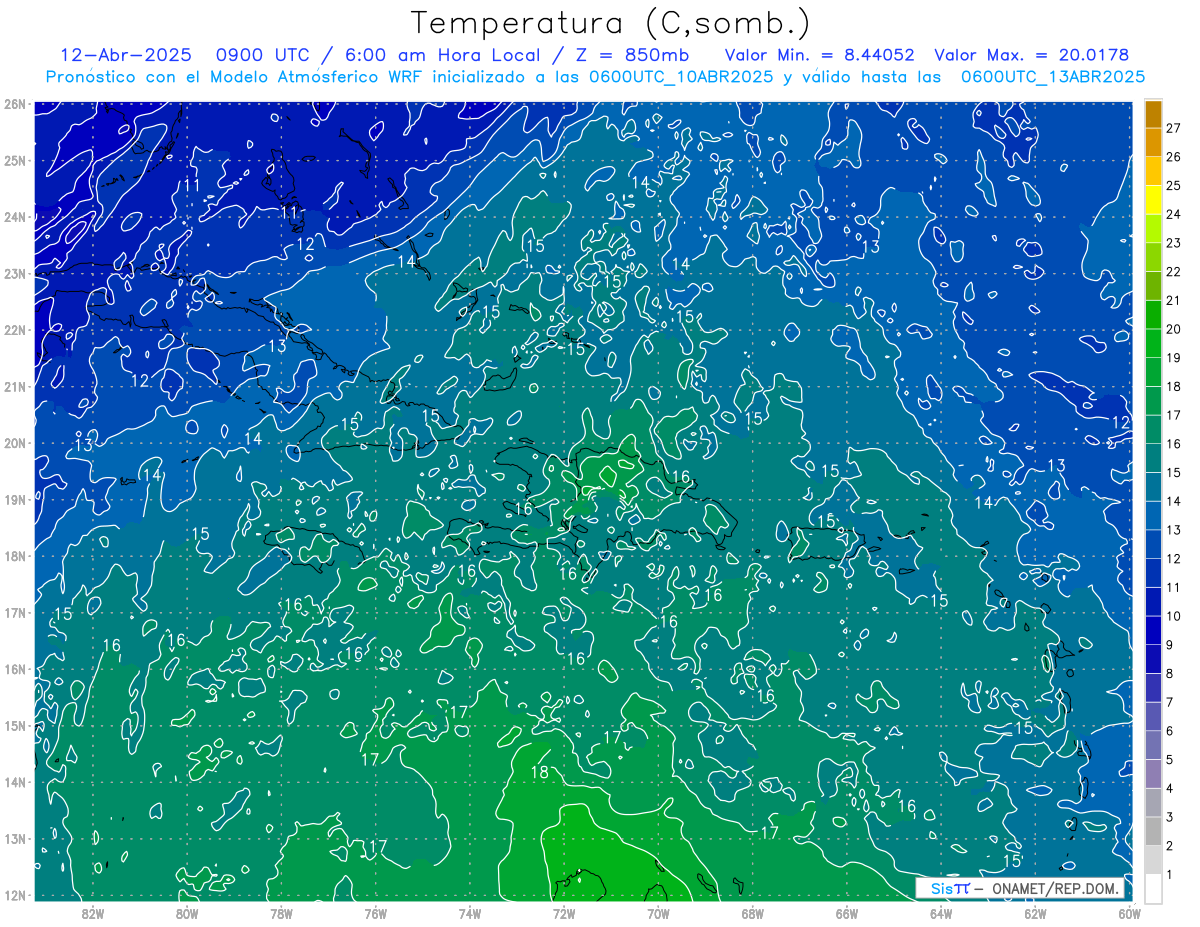Pick the gray swatch between 2 and 3
Viewport: 1200px width, 927px height.
coord(1153,831)
